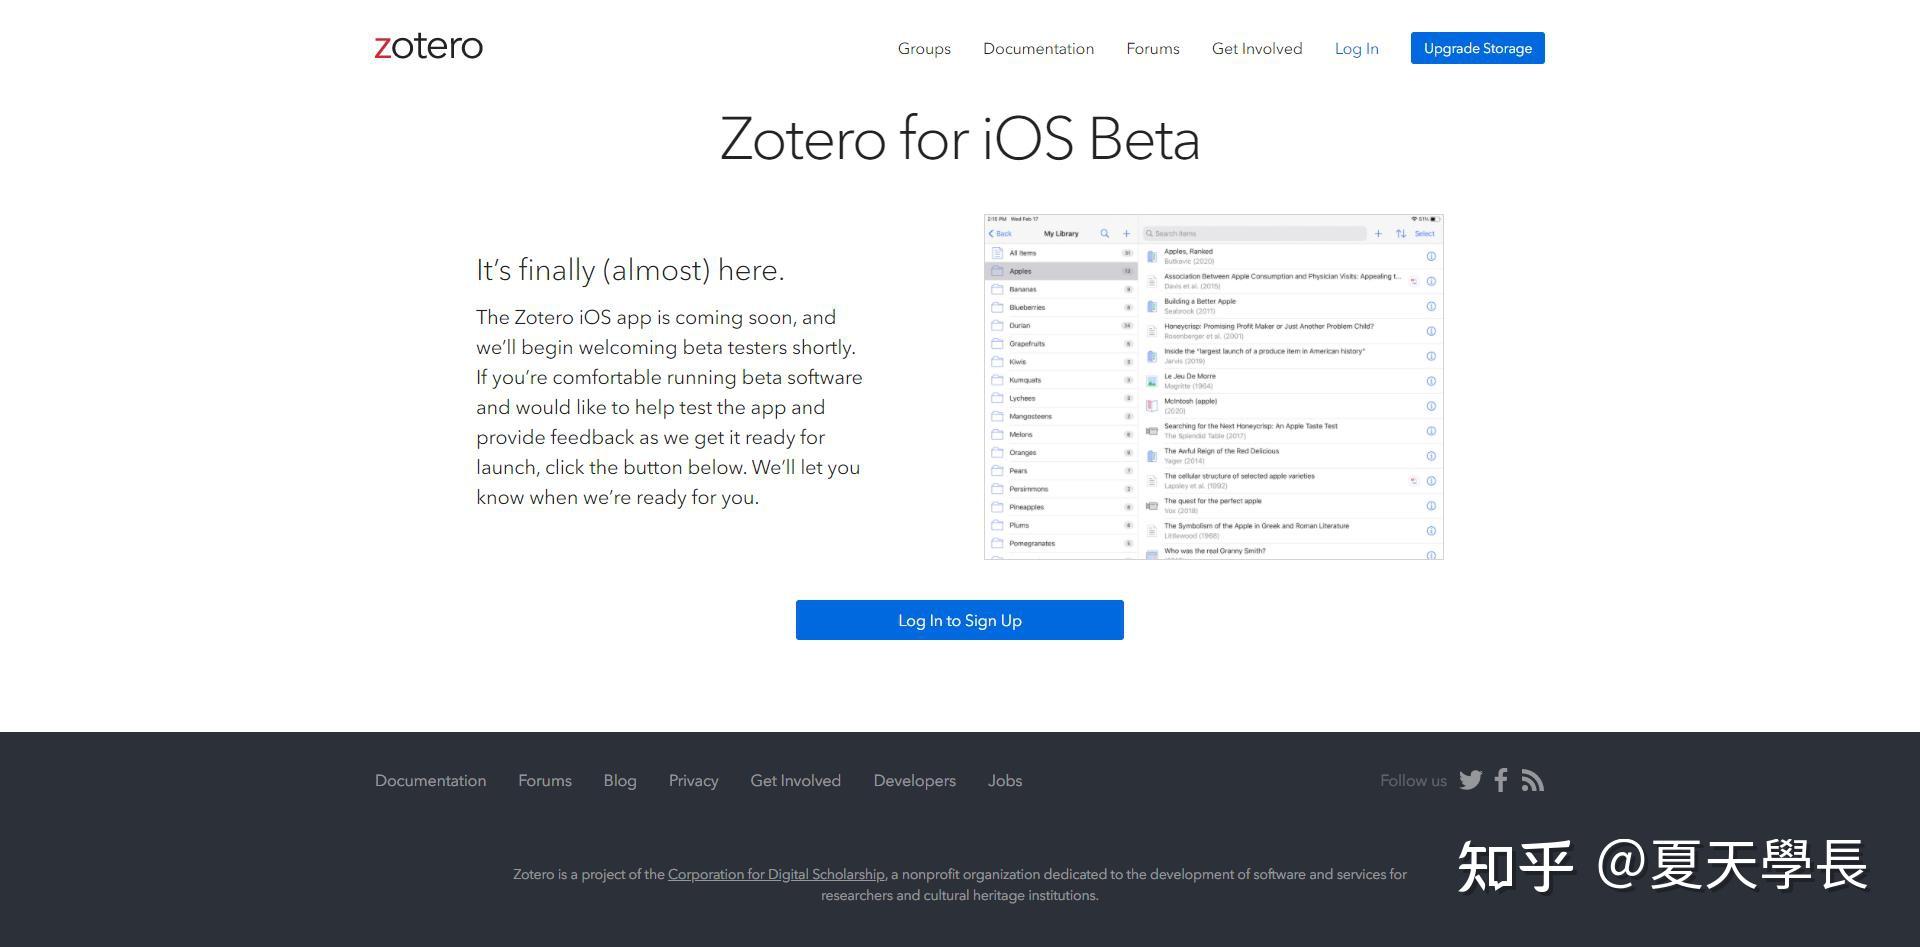The width and height of the screenshot is (1920, 947).
Task: Tap the sort arrows icon near Select
Action: pyautogui.click(x=1401, y=233)
